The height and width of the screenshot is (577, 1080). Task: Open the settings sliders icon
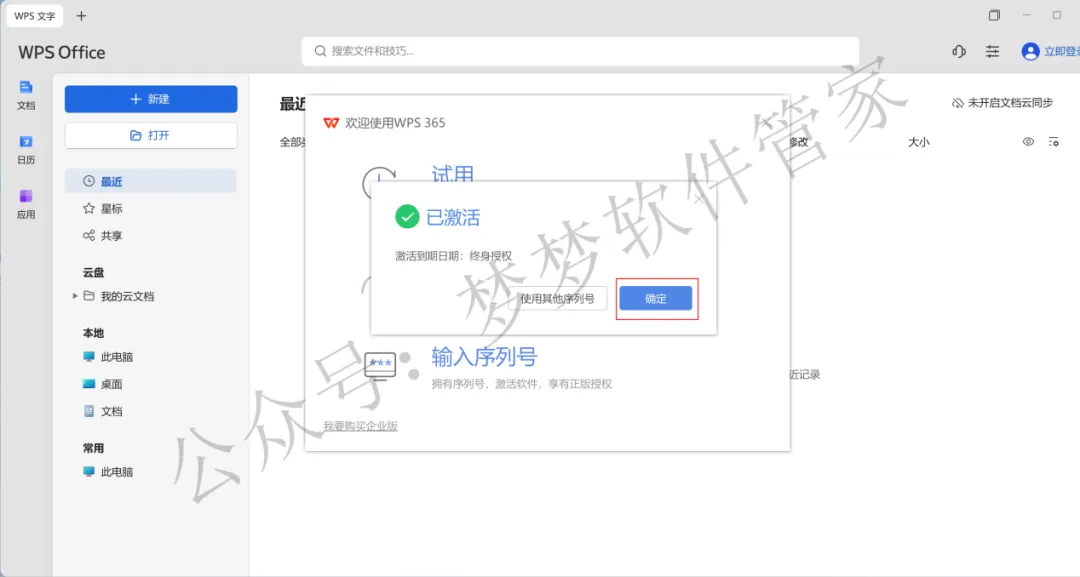point(993,52)
